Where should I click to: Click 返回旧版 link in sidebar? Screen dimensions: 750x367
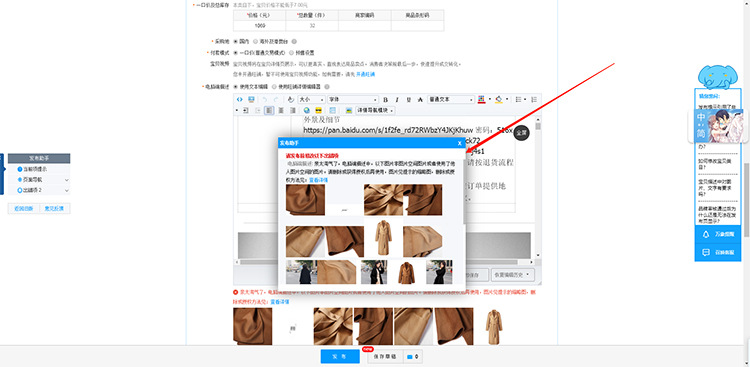[23, 208]
